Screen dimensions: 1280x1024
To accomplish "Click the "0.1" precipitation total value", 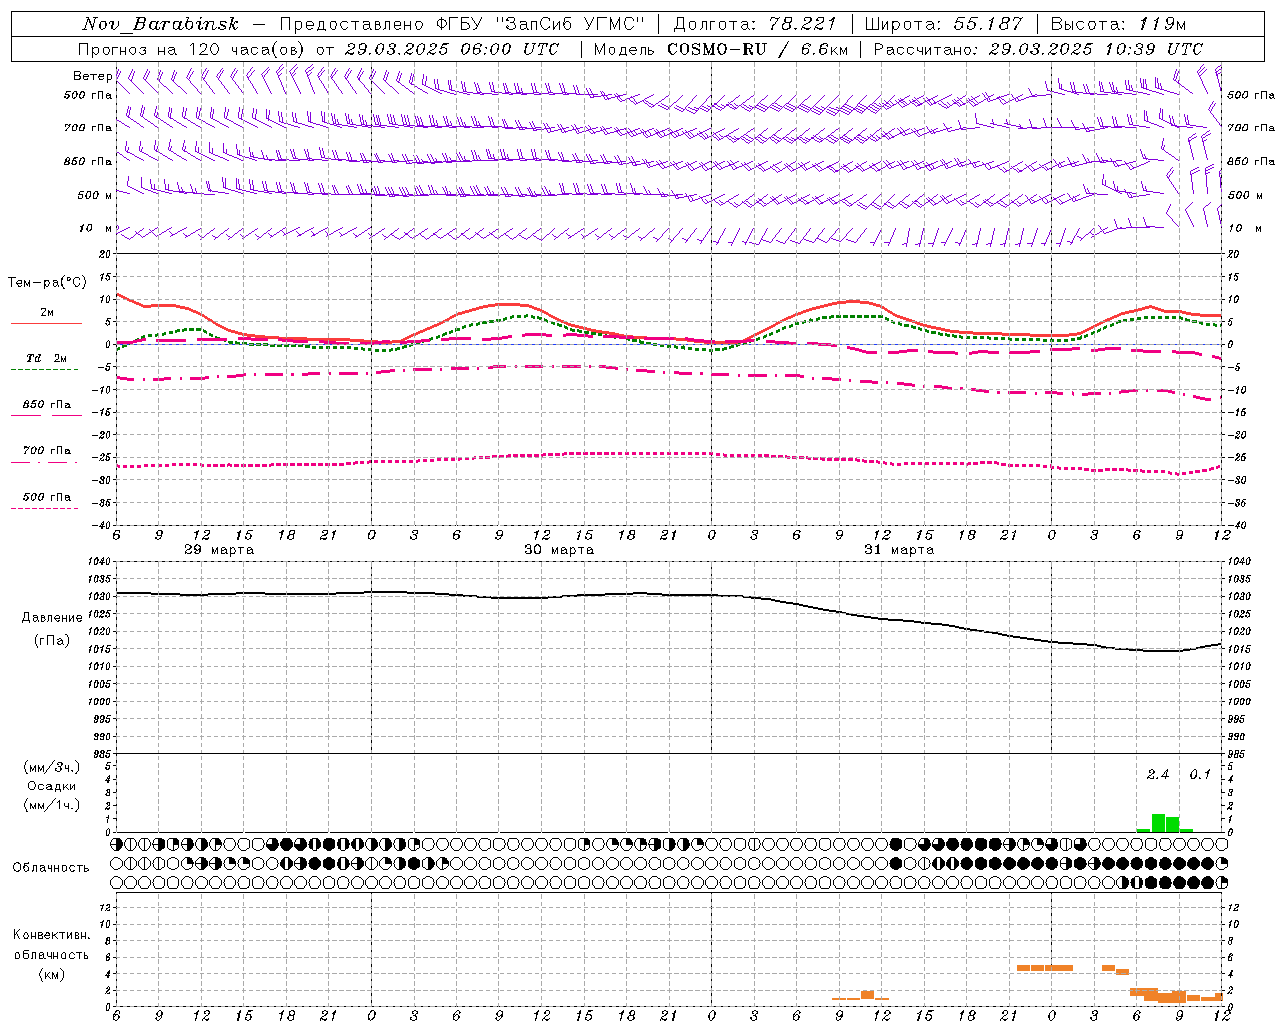I will pyautogui.click(x=1200, y=775).
